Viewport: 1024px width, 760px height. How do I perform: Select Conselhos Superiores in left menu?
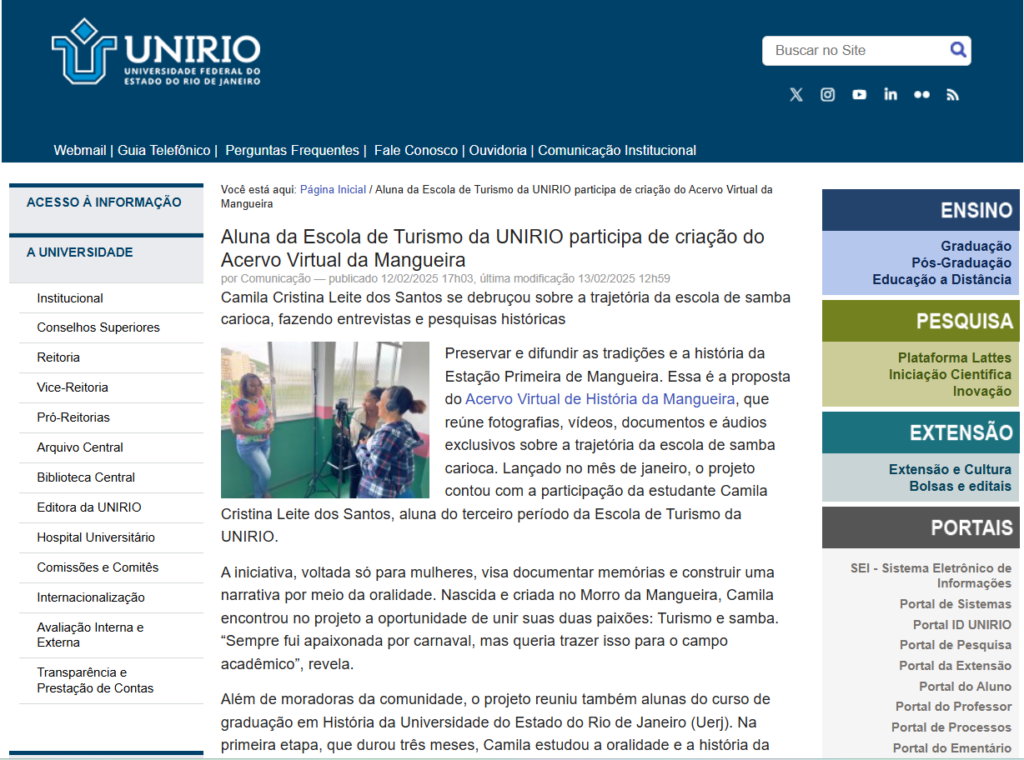coord(98,328)
